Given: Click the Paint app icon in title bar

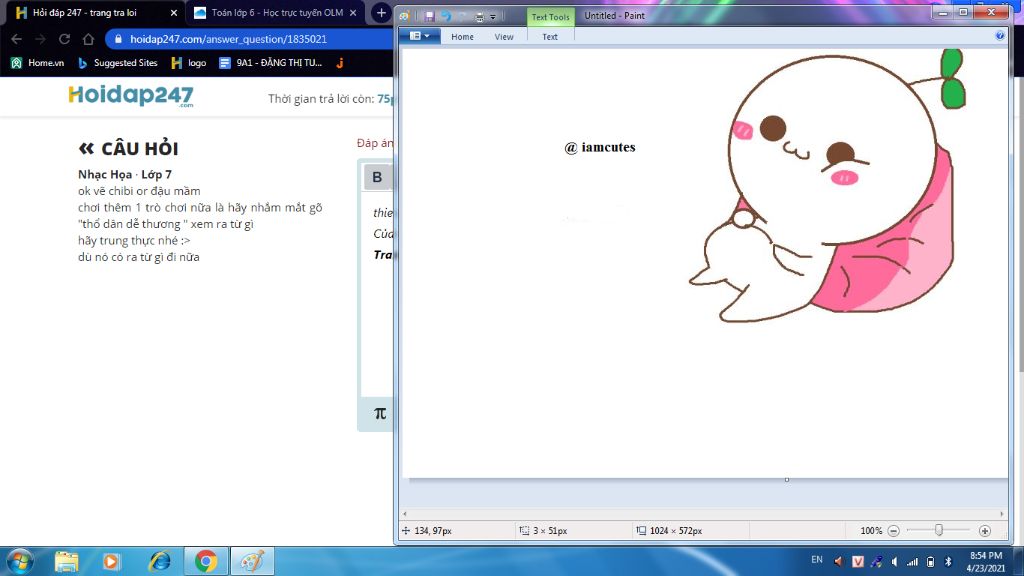Looking at the screenshot, I should (x=405, y=16).
